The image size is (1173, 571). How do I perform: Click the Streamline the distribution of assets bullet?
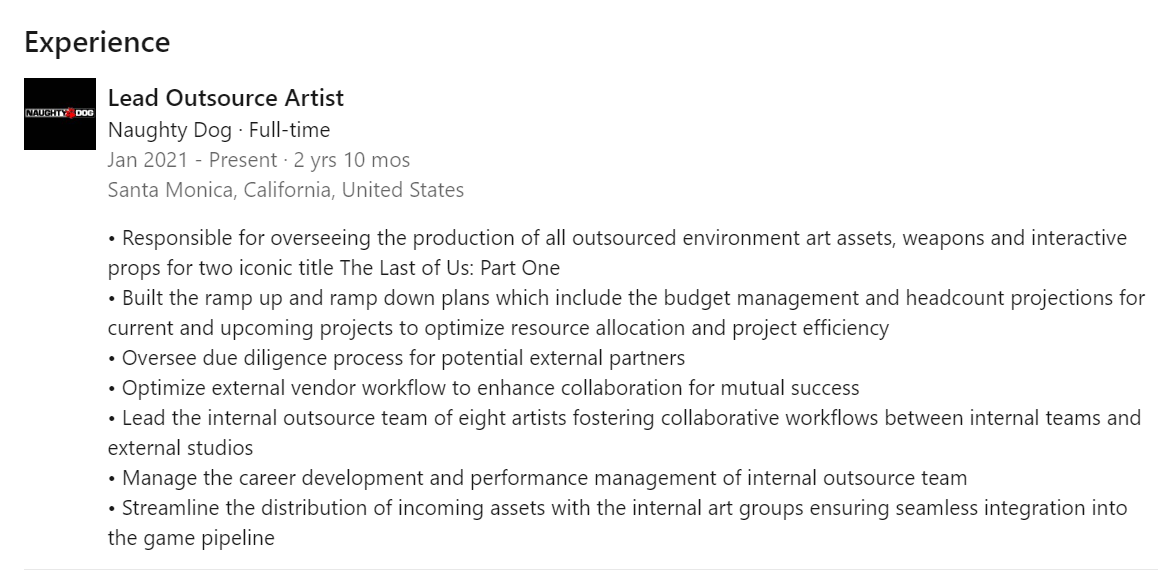[617, 508]
